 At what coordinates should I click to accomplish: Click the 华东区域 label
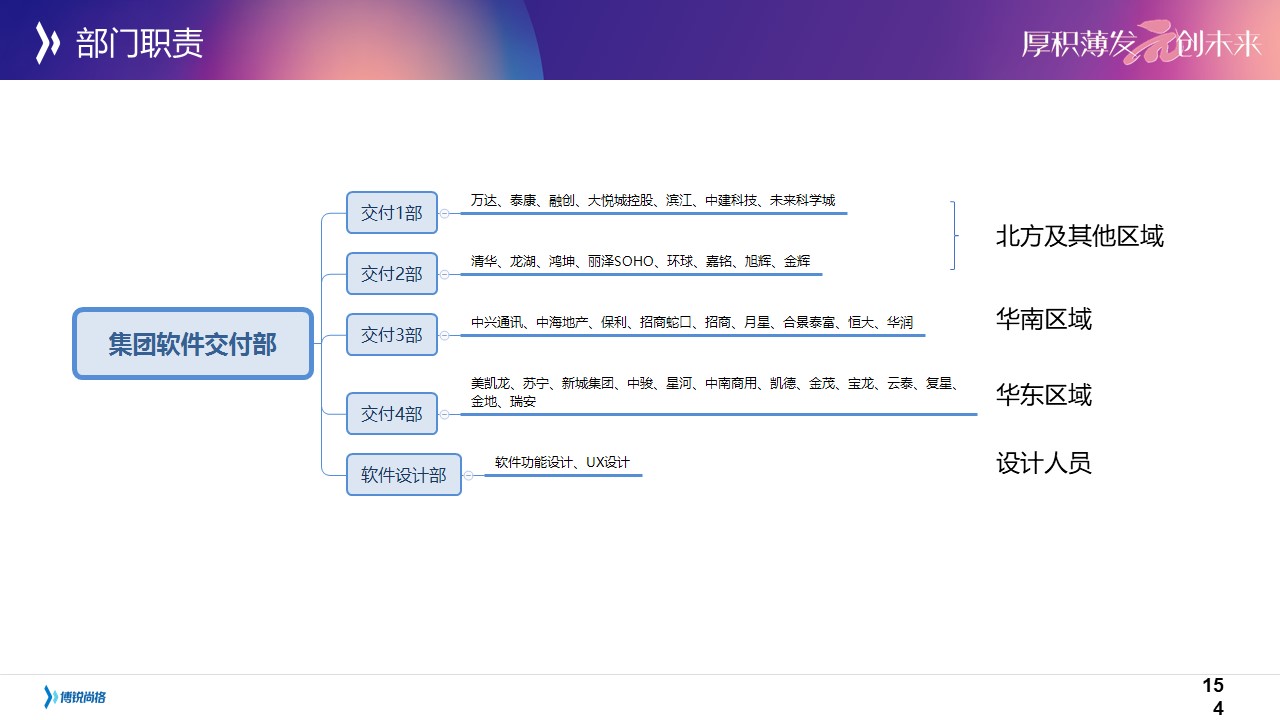pos(1044,395)
